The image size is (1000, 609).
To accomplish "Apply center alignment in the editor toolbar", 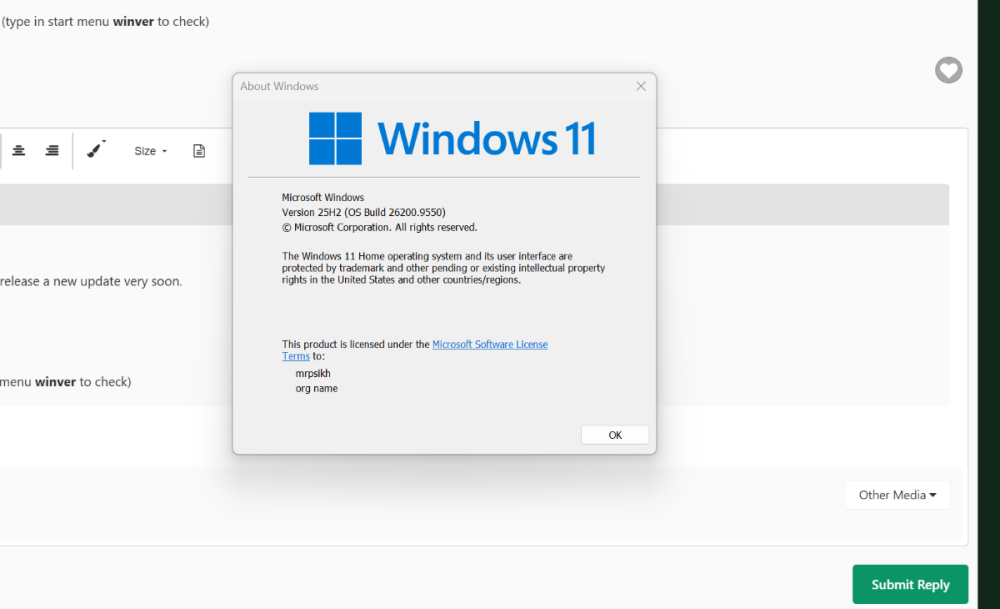I will point(18,150).
